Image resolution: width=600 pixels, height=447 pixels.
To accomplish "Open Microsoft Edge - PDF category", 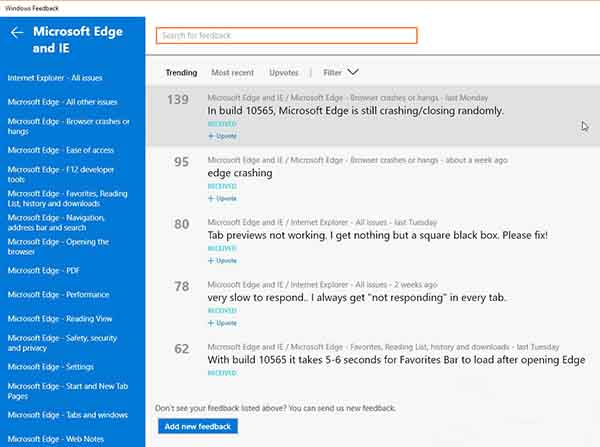I will click(44, 271).
